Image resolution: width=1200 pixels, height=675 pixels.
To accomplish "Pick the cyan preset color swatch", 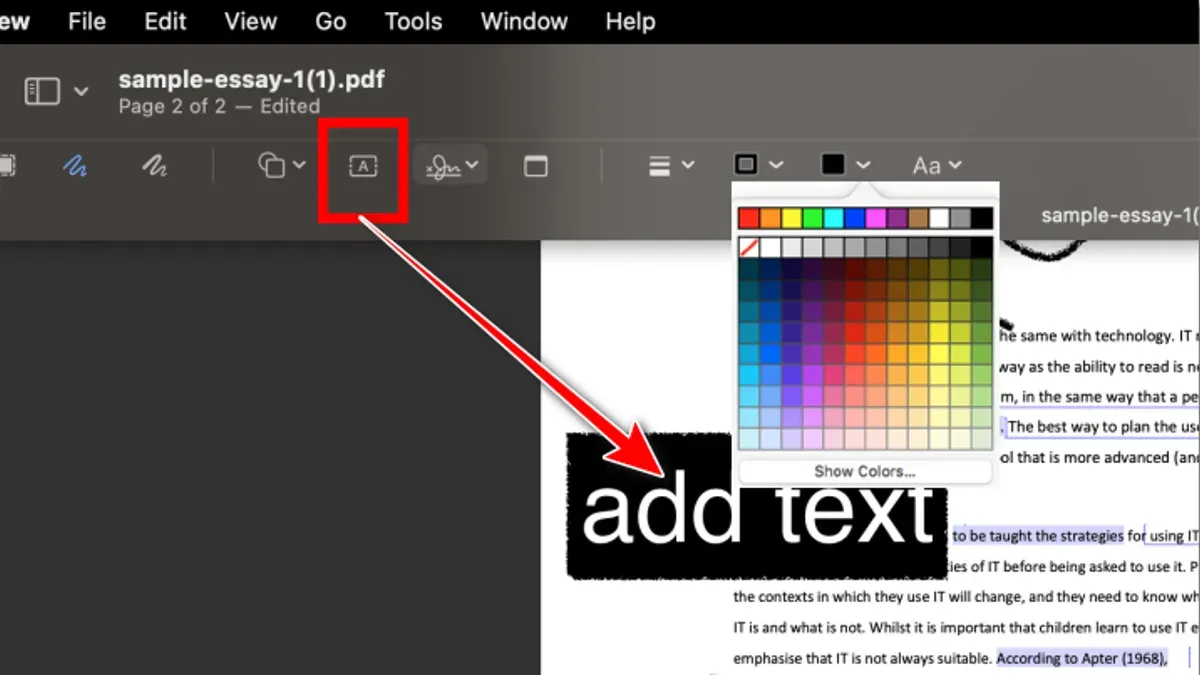I will coord(833,218).
